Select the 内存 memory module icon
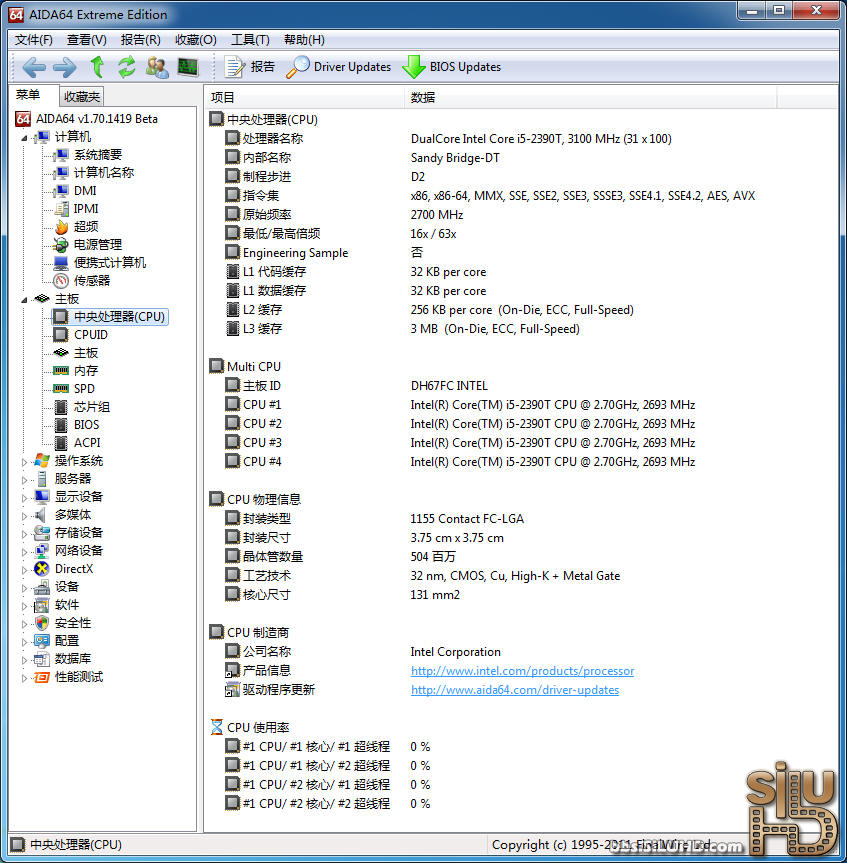 (61, 371)
